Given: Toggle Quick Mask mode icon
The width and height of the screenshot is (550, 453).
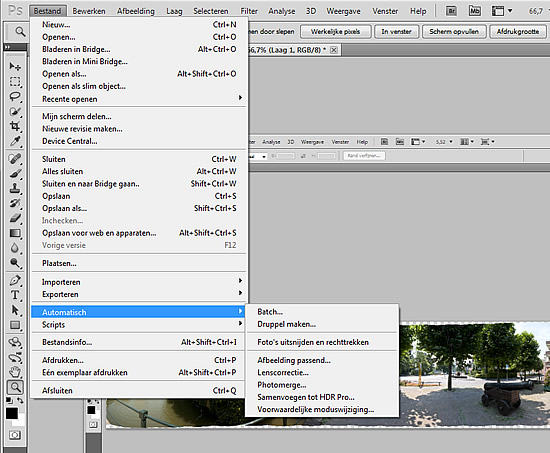Looking at the screenshot, I should click(14, 435).
